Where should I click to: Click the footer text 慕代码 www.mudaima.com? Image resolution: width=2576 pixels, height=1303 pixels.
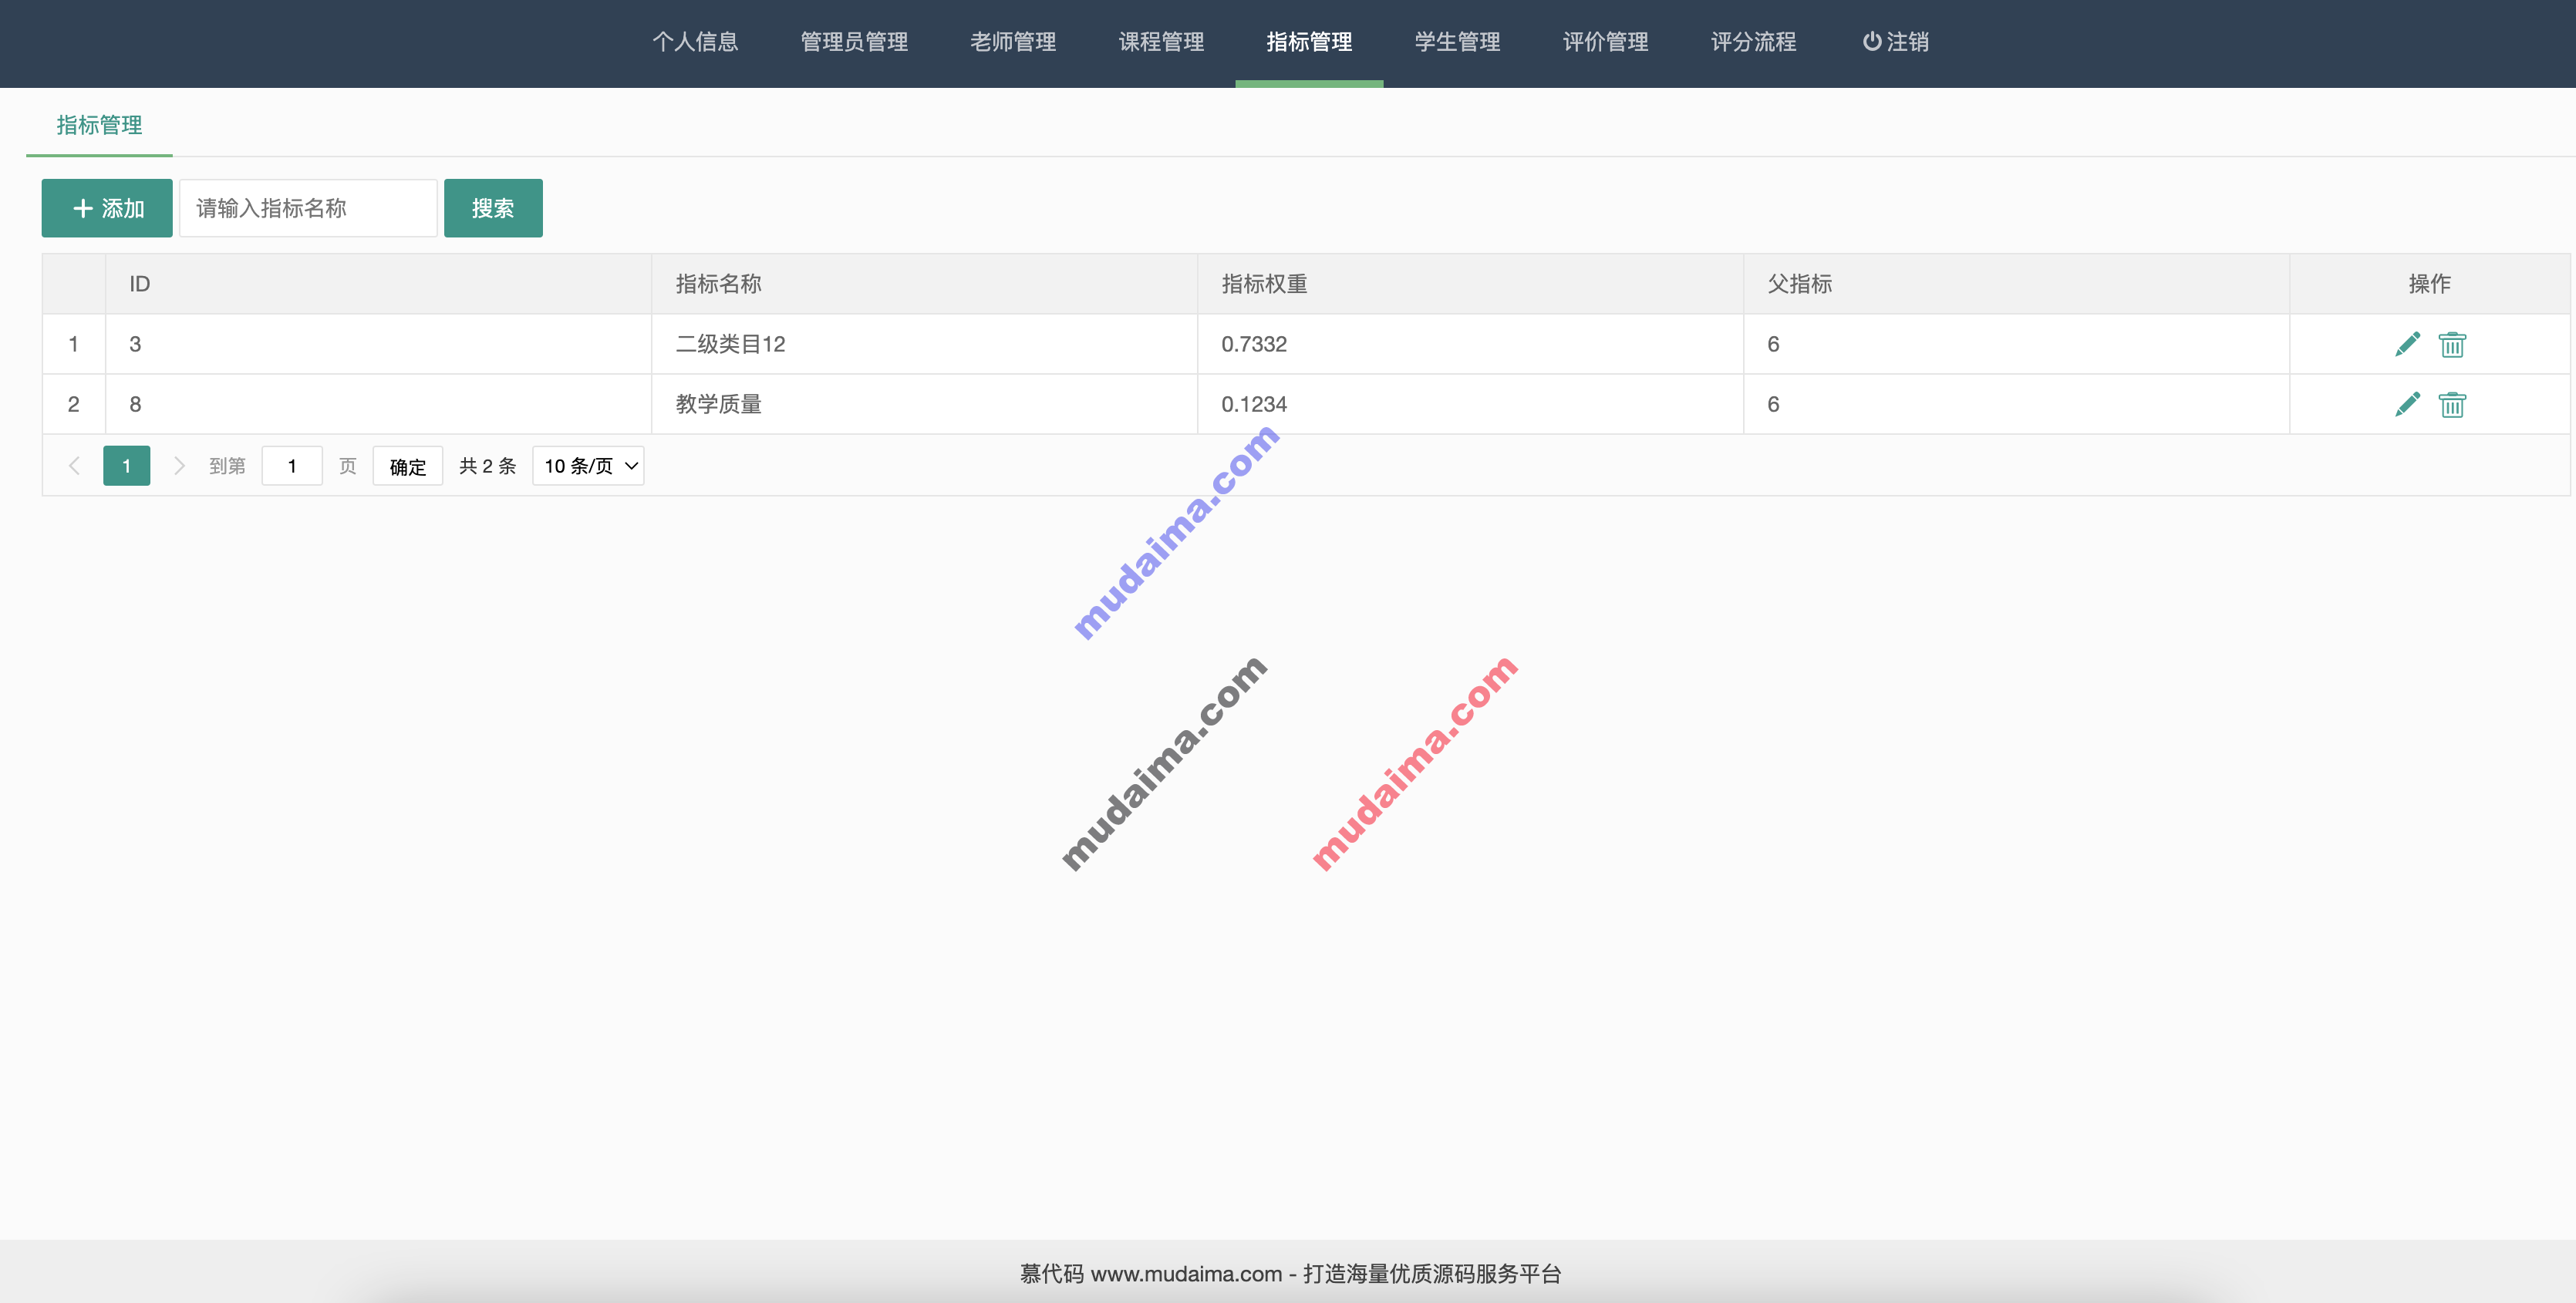tap(1151, 1274)
